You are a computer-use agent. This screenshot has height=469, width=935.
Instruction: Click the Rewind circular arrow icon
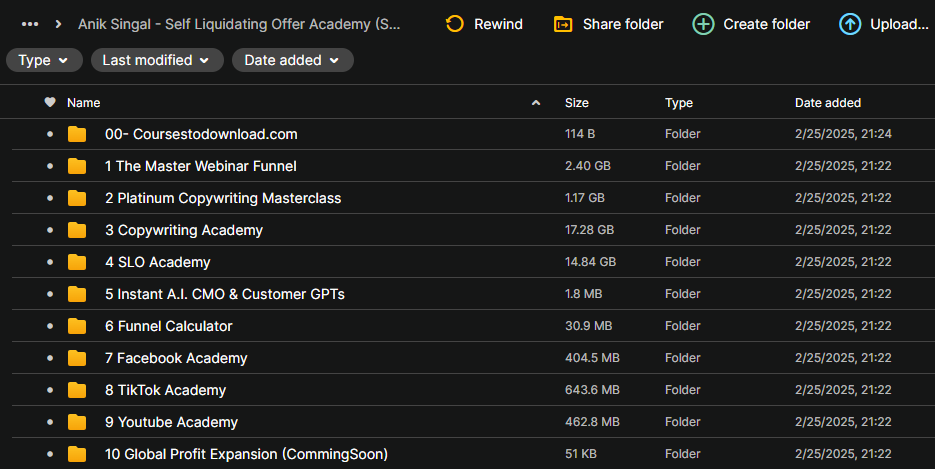pos(455,24)
